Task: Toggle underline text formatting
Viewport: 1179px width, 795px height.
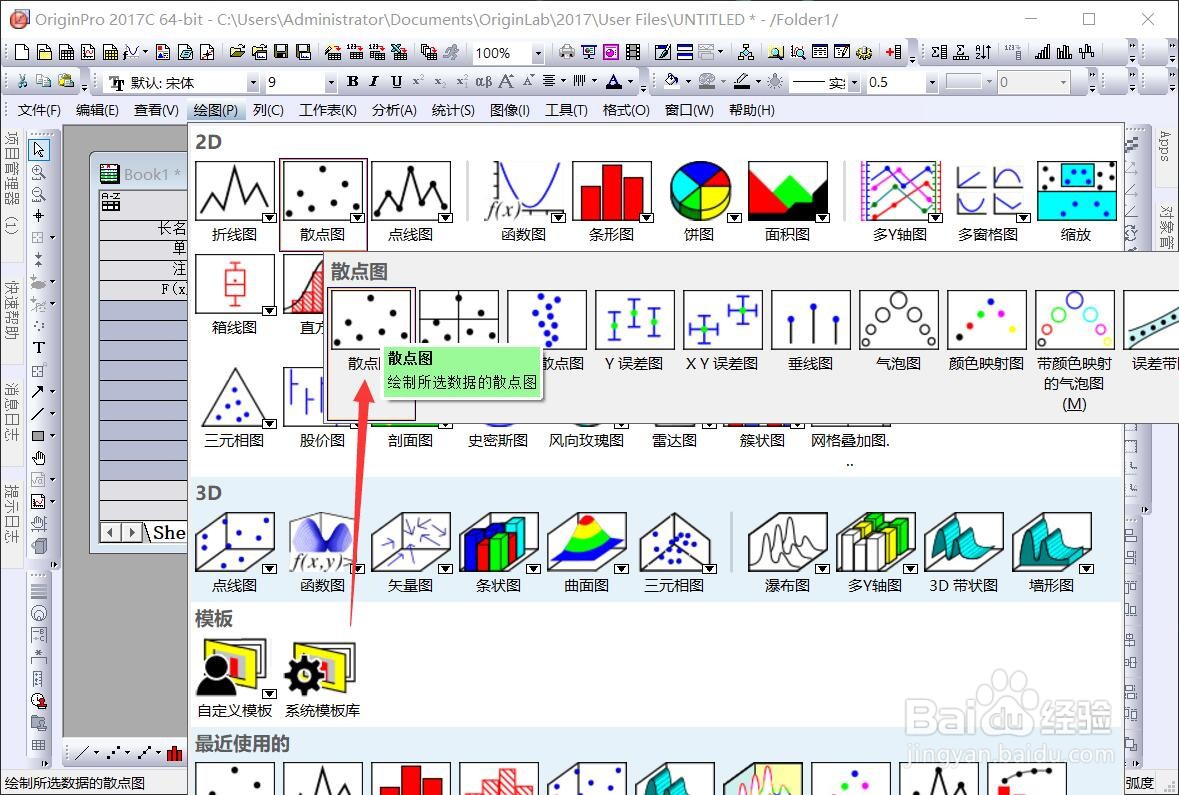Action: point(396,82)
